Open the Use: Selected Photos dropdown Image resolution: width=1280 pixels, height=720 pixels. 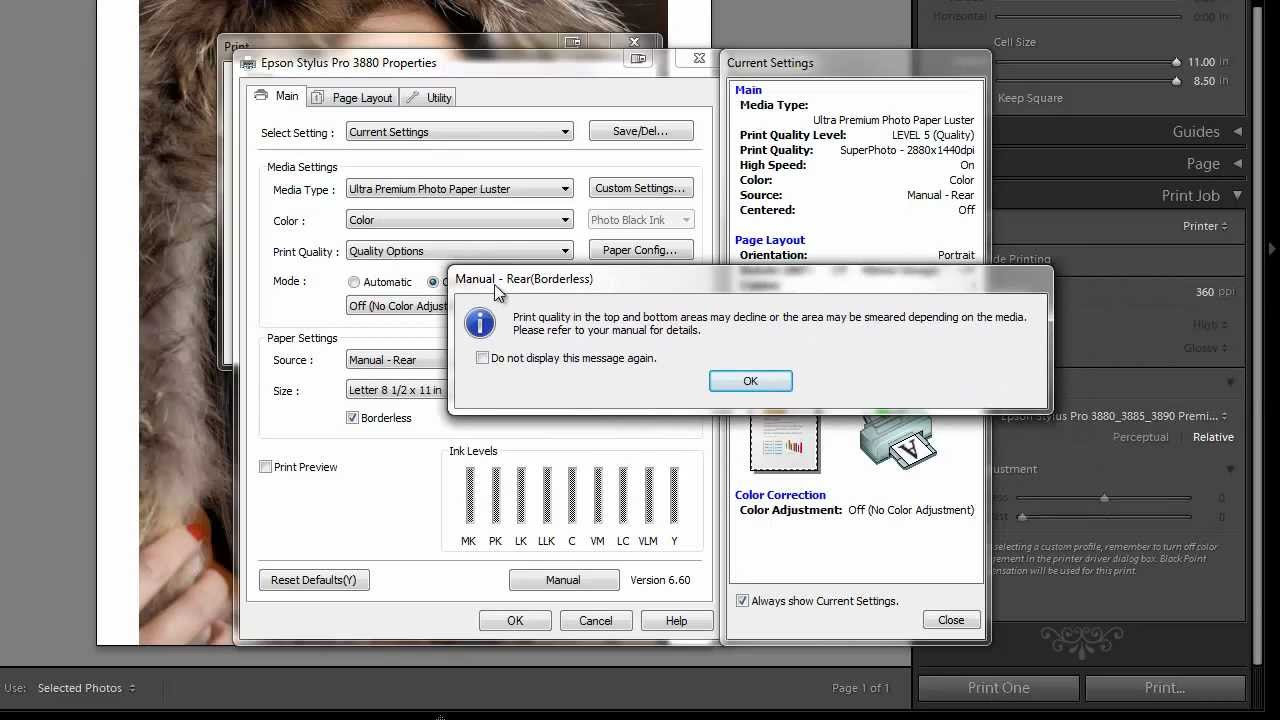[x=86, y=688]
